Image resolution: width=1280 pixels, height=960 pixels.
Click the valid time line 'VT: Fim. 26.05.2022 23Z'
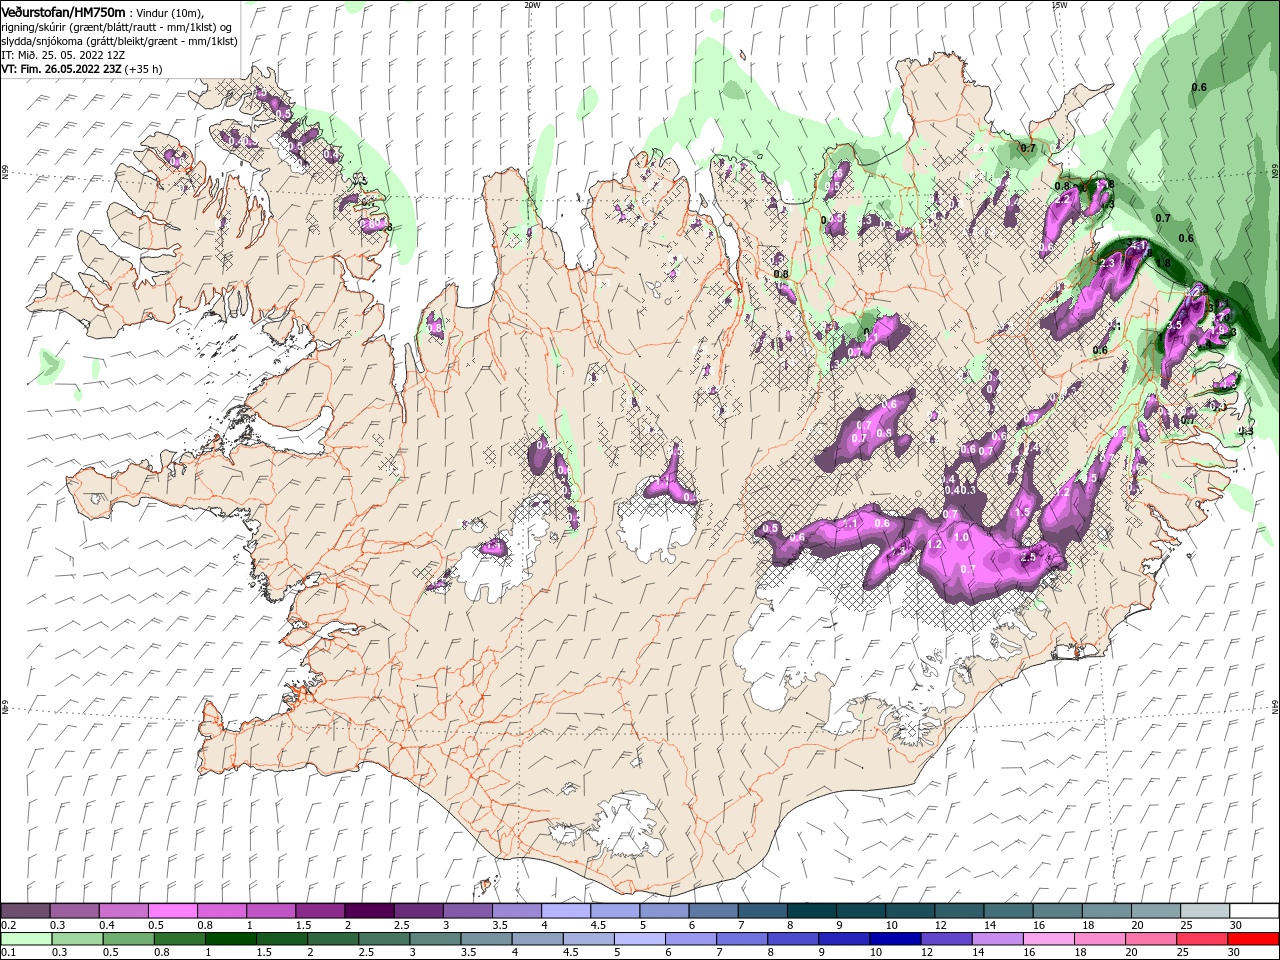pyautogui.click(x=62, y=69)
